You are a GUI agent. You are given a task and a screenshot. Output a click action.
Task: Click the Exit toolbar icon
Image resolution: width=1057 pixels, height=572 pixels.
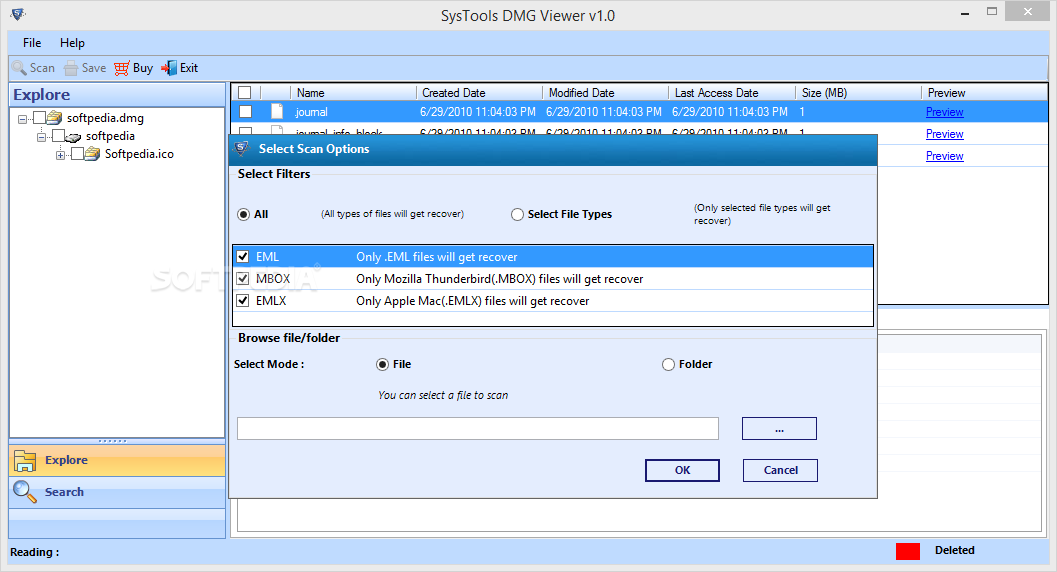[169, 68]
